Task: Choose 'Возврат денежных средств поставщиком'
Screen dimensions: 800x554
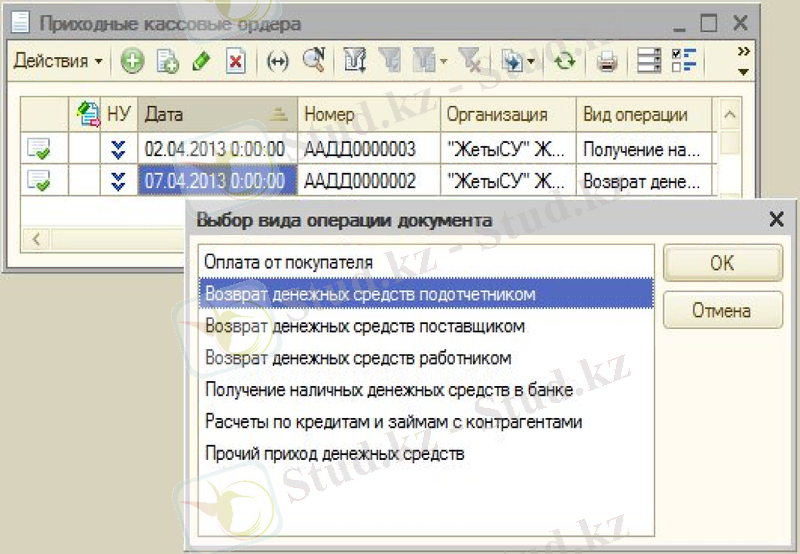Action: (426, 325)
